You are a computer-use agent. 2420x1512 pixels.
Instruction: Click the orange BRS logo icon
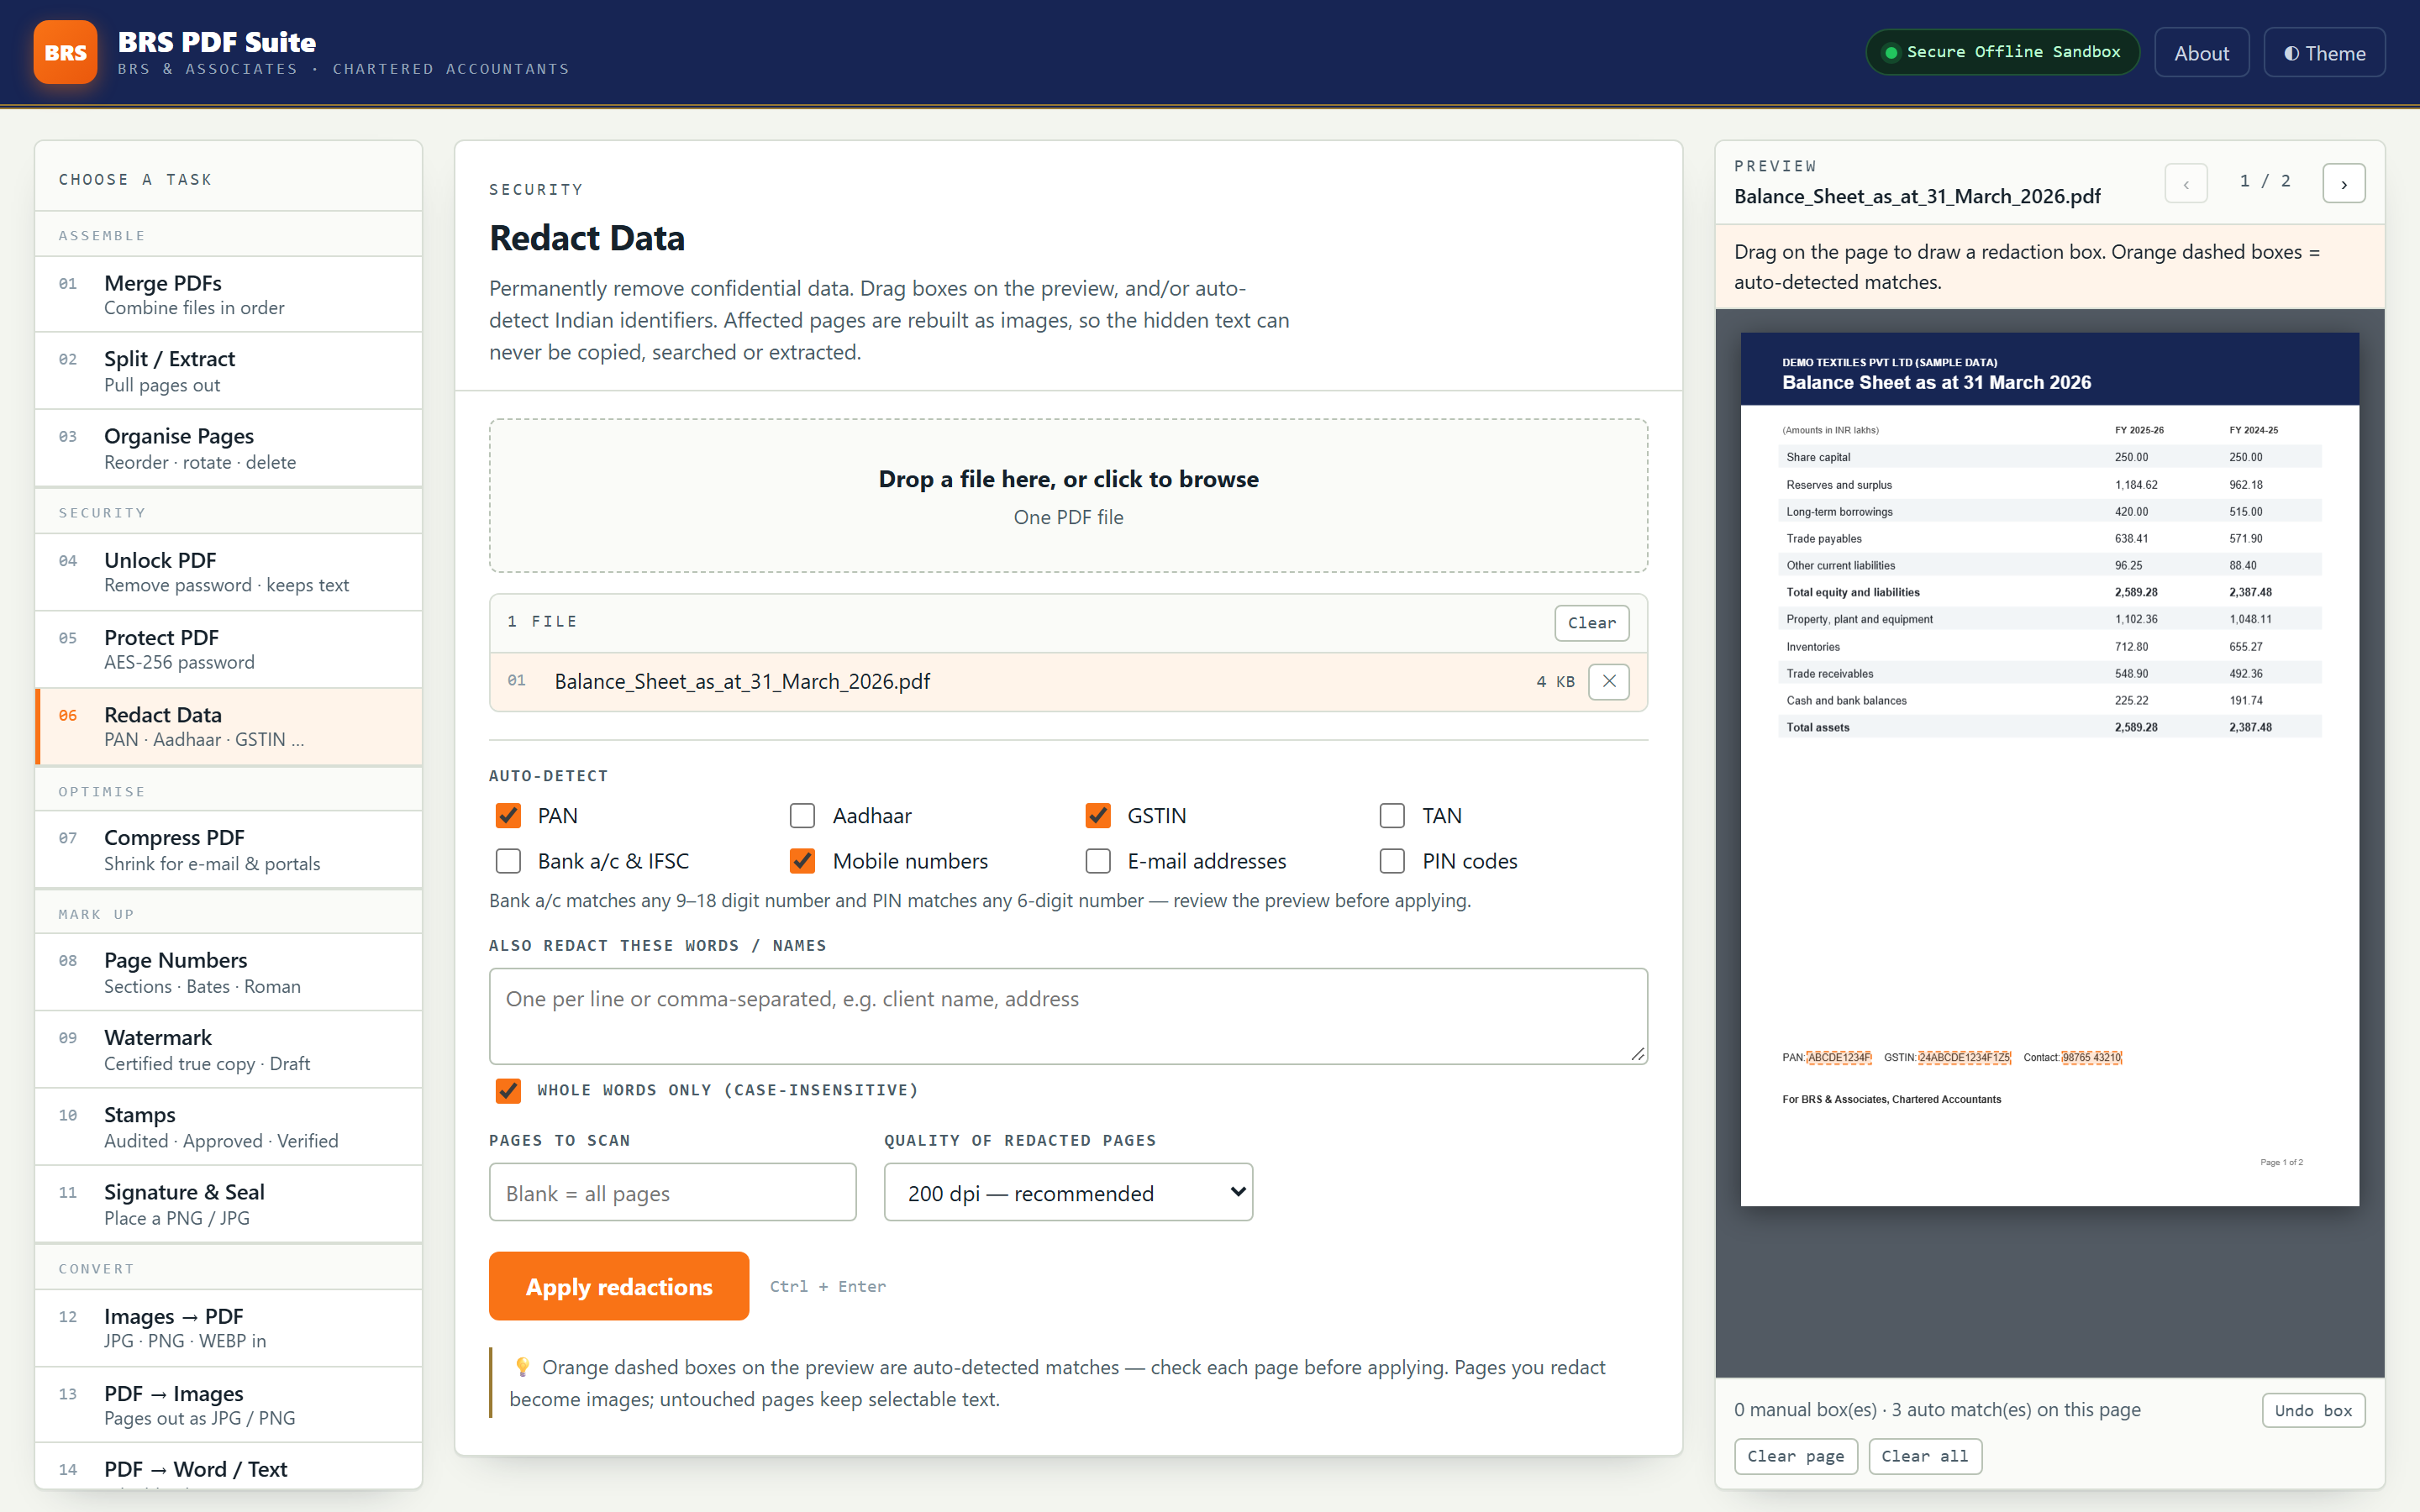coord(65,52)
